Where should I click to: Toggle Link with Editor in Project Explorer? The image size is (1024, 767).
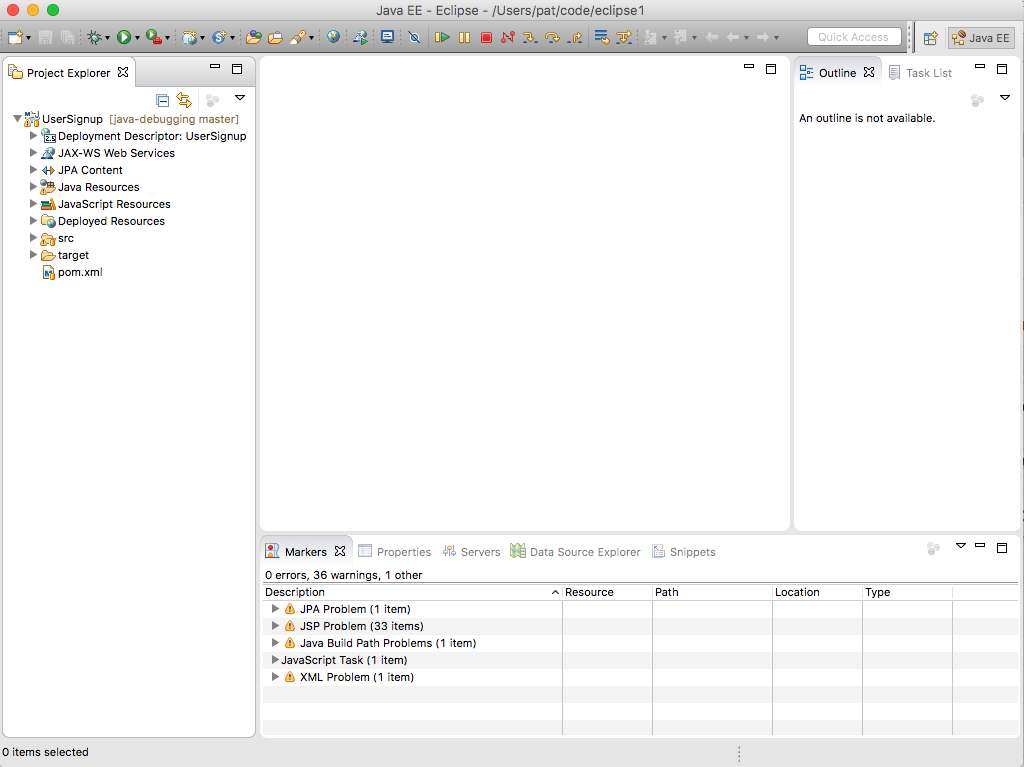tap(184, 99)
